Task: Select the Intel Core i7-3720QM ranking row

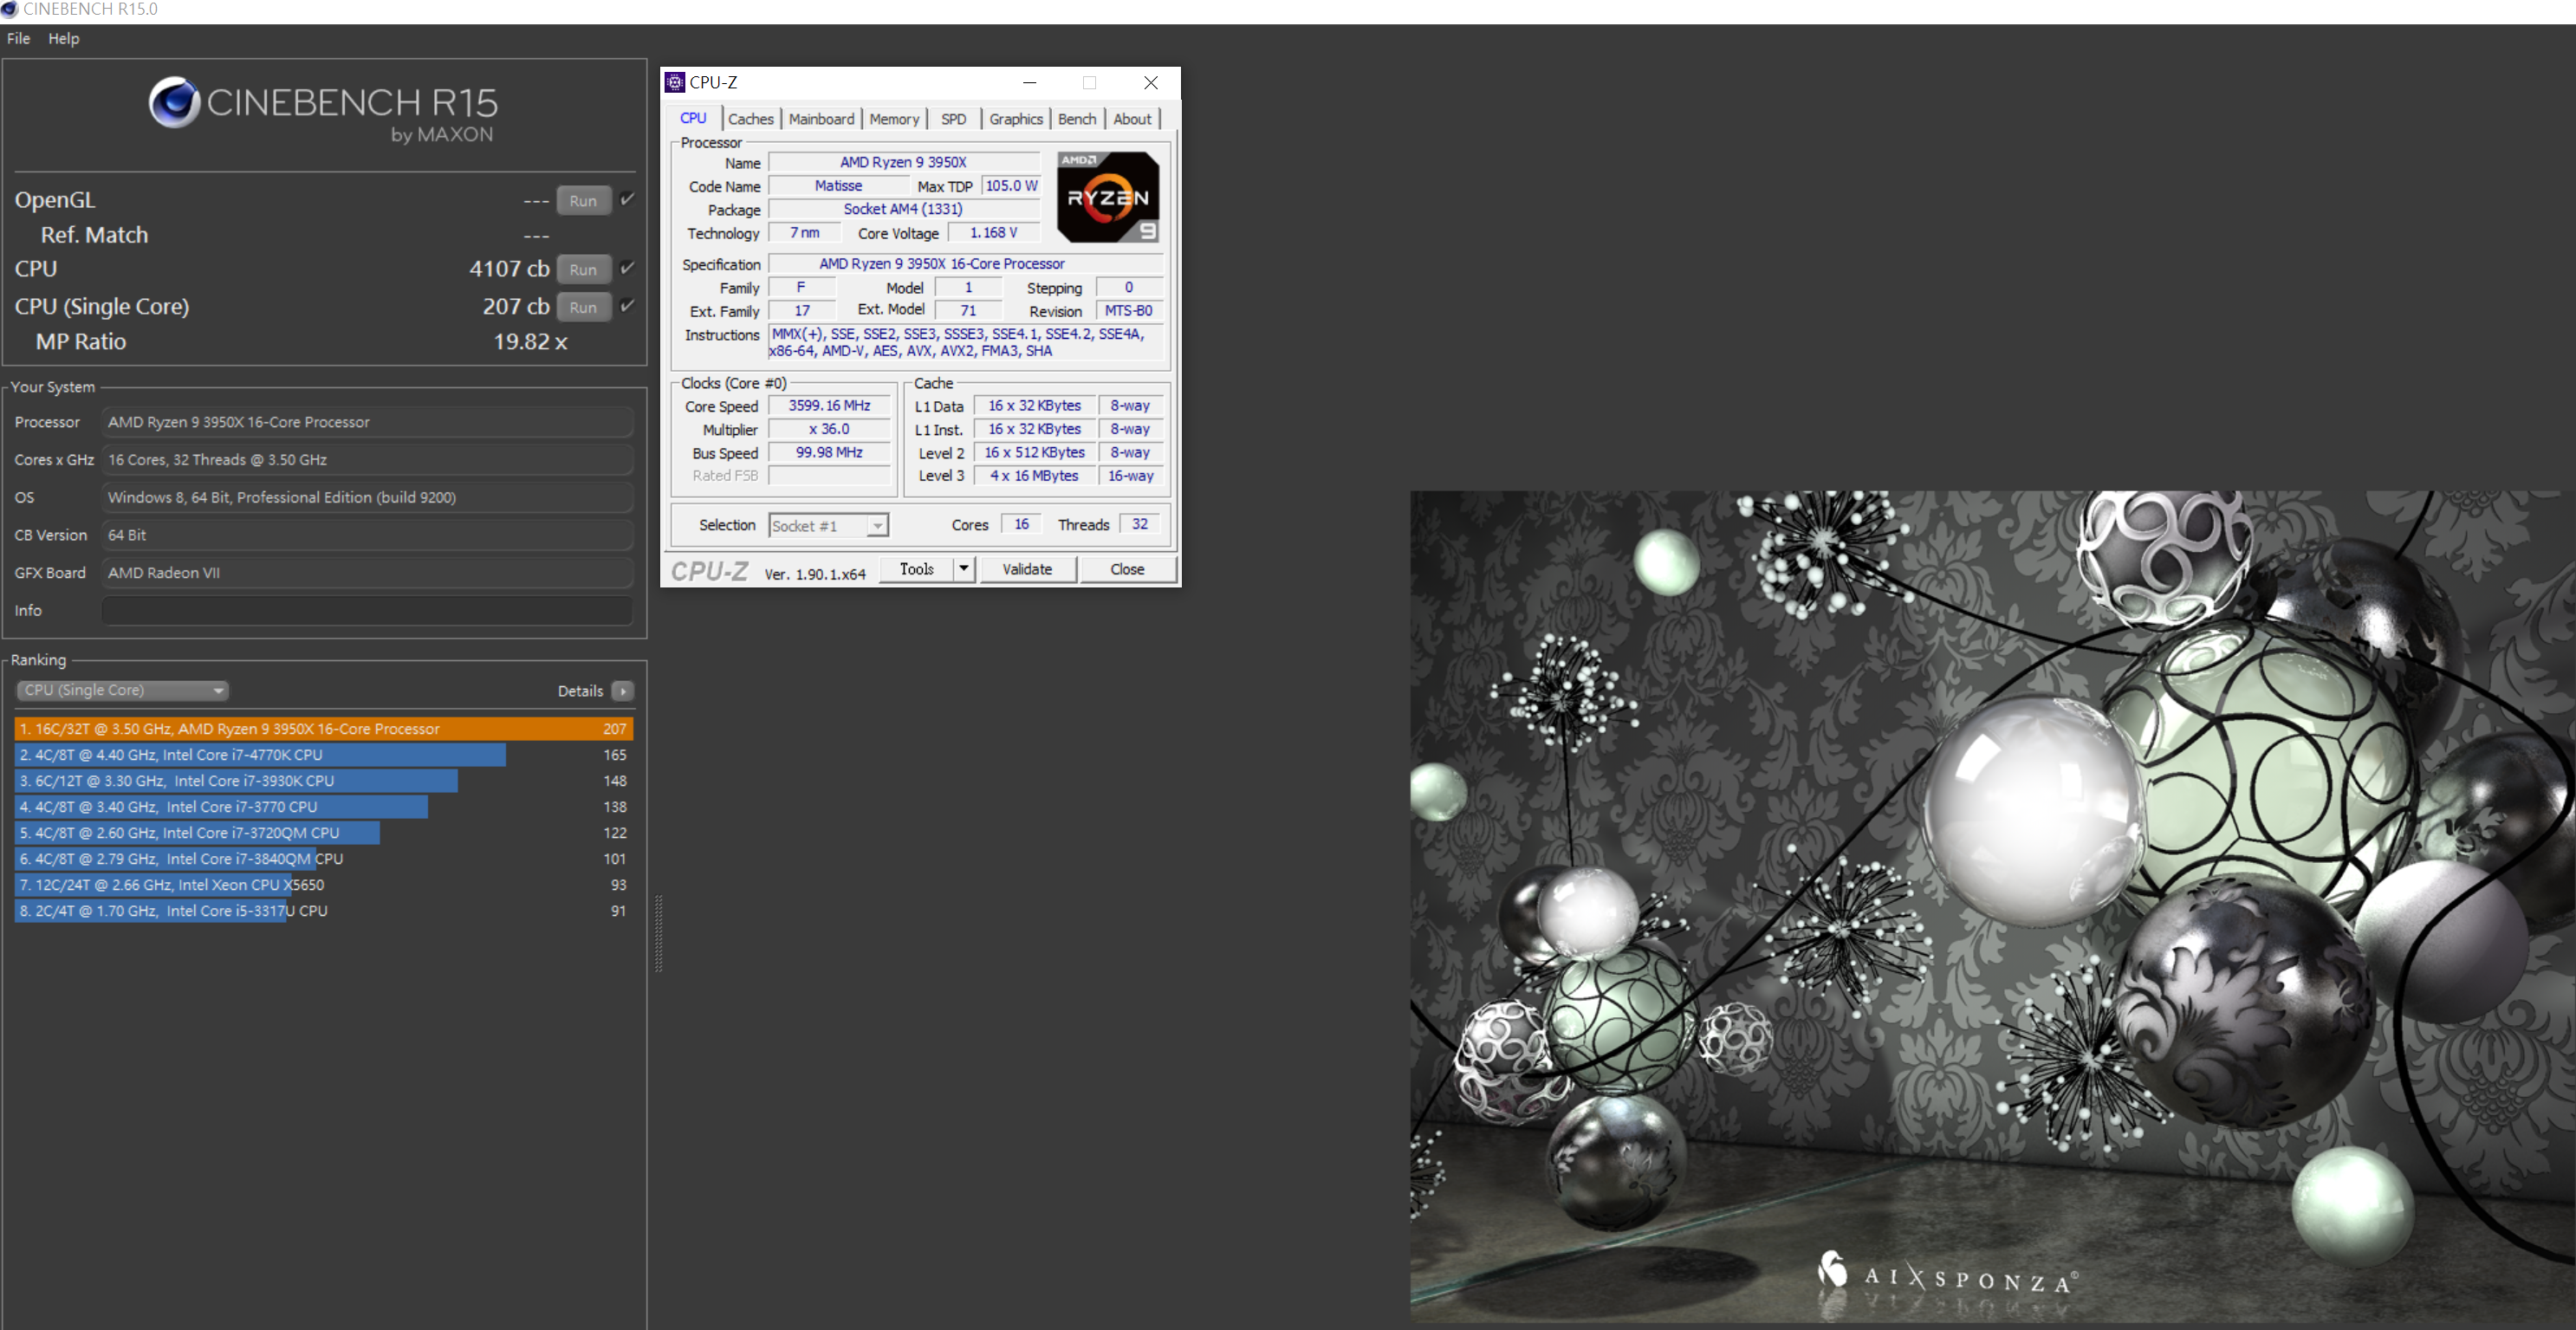Action: tap(324, 833)
